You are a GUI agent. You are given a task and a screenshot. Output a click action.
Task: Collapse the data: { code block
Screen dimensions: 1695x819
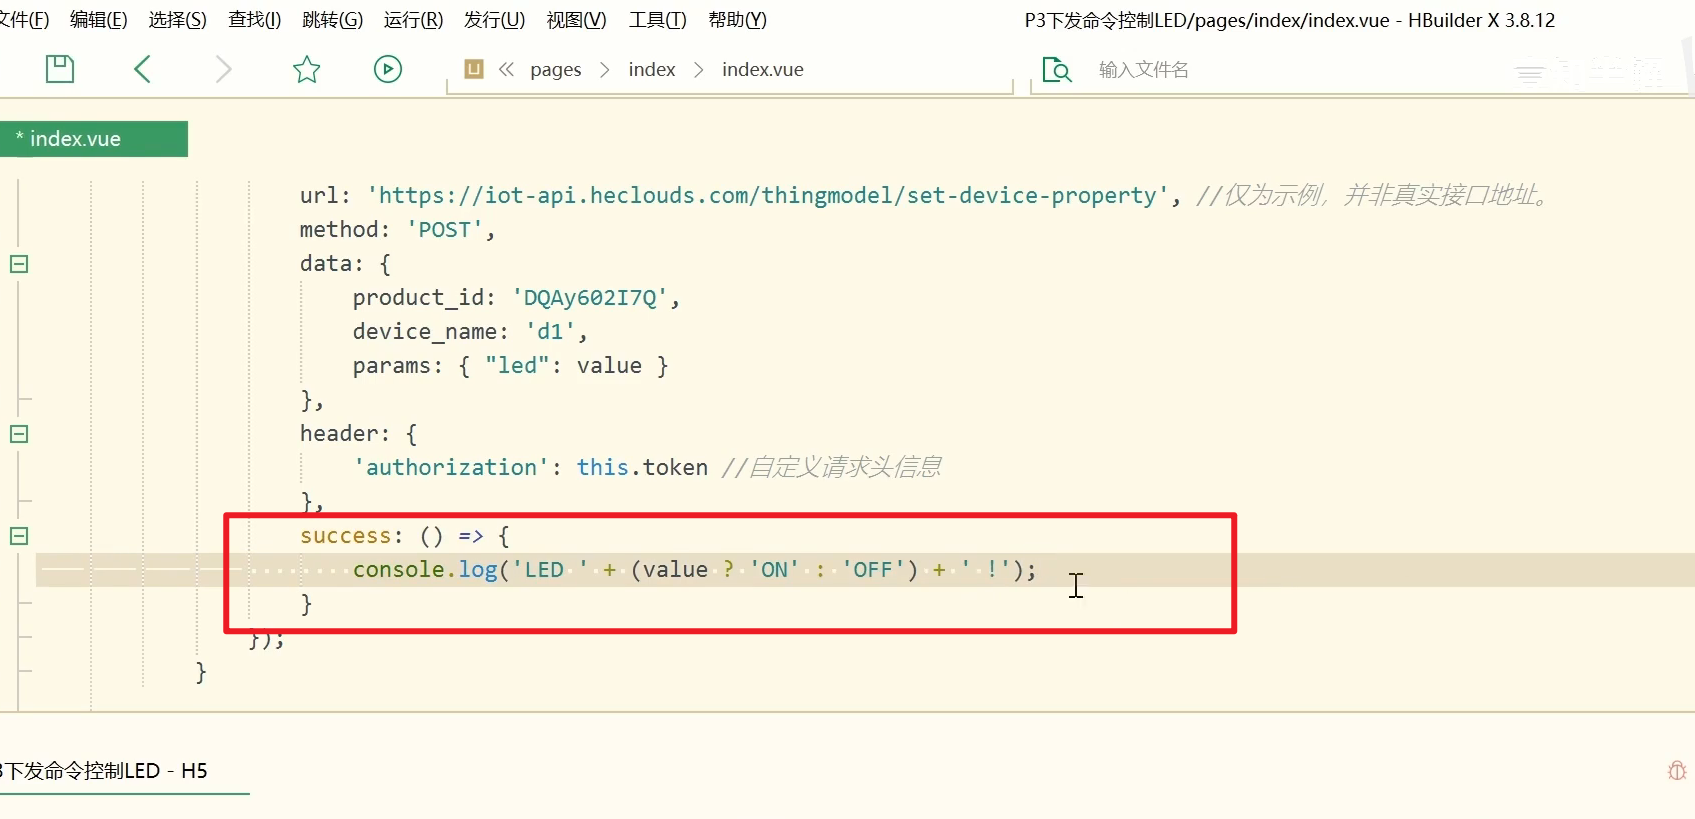[x=19, y=264]
